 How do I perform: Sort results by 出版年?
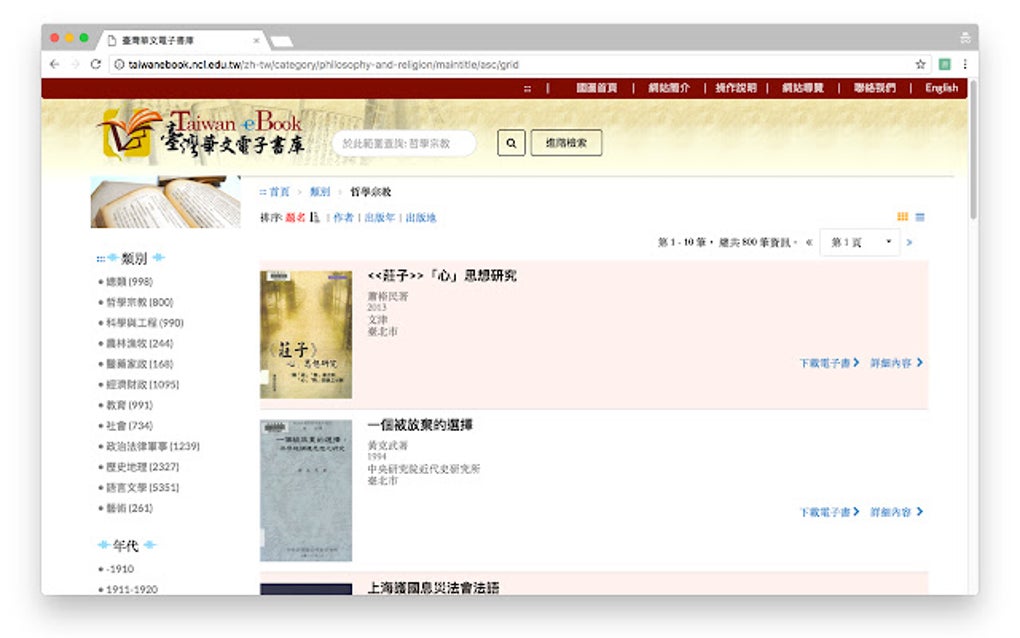pyautogui.click(x=379, y=217)
